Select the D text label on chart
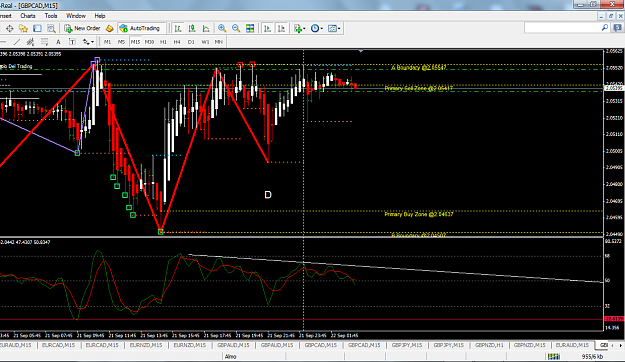625x362 pixels. pos(268,195)
